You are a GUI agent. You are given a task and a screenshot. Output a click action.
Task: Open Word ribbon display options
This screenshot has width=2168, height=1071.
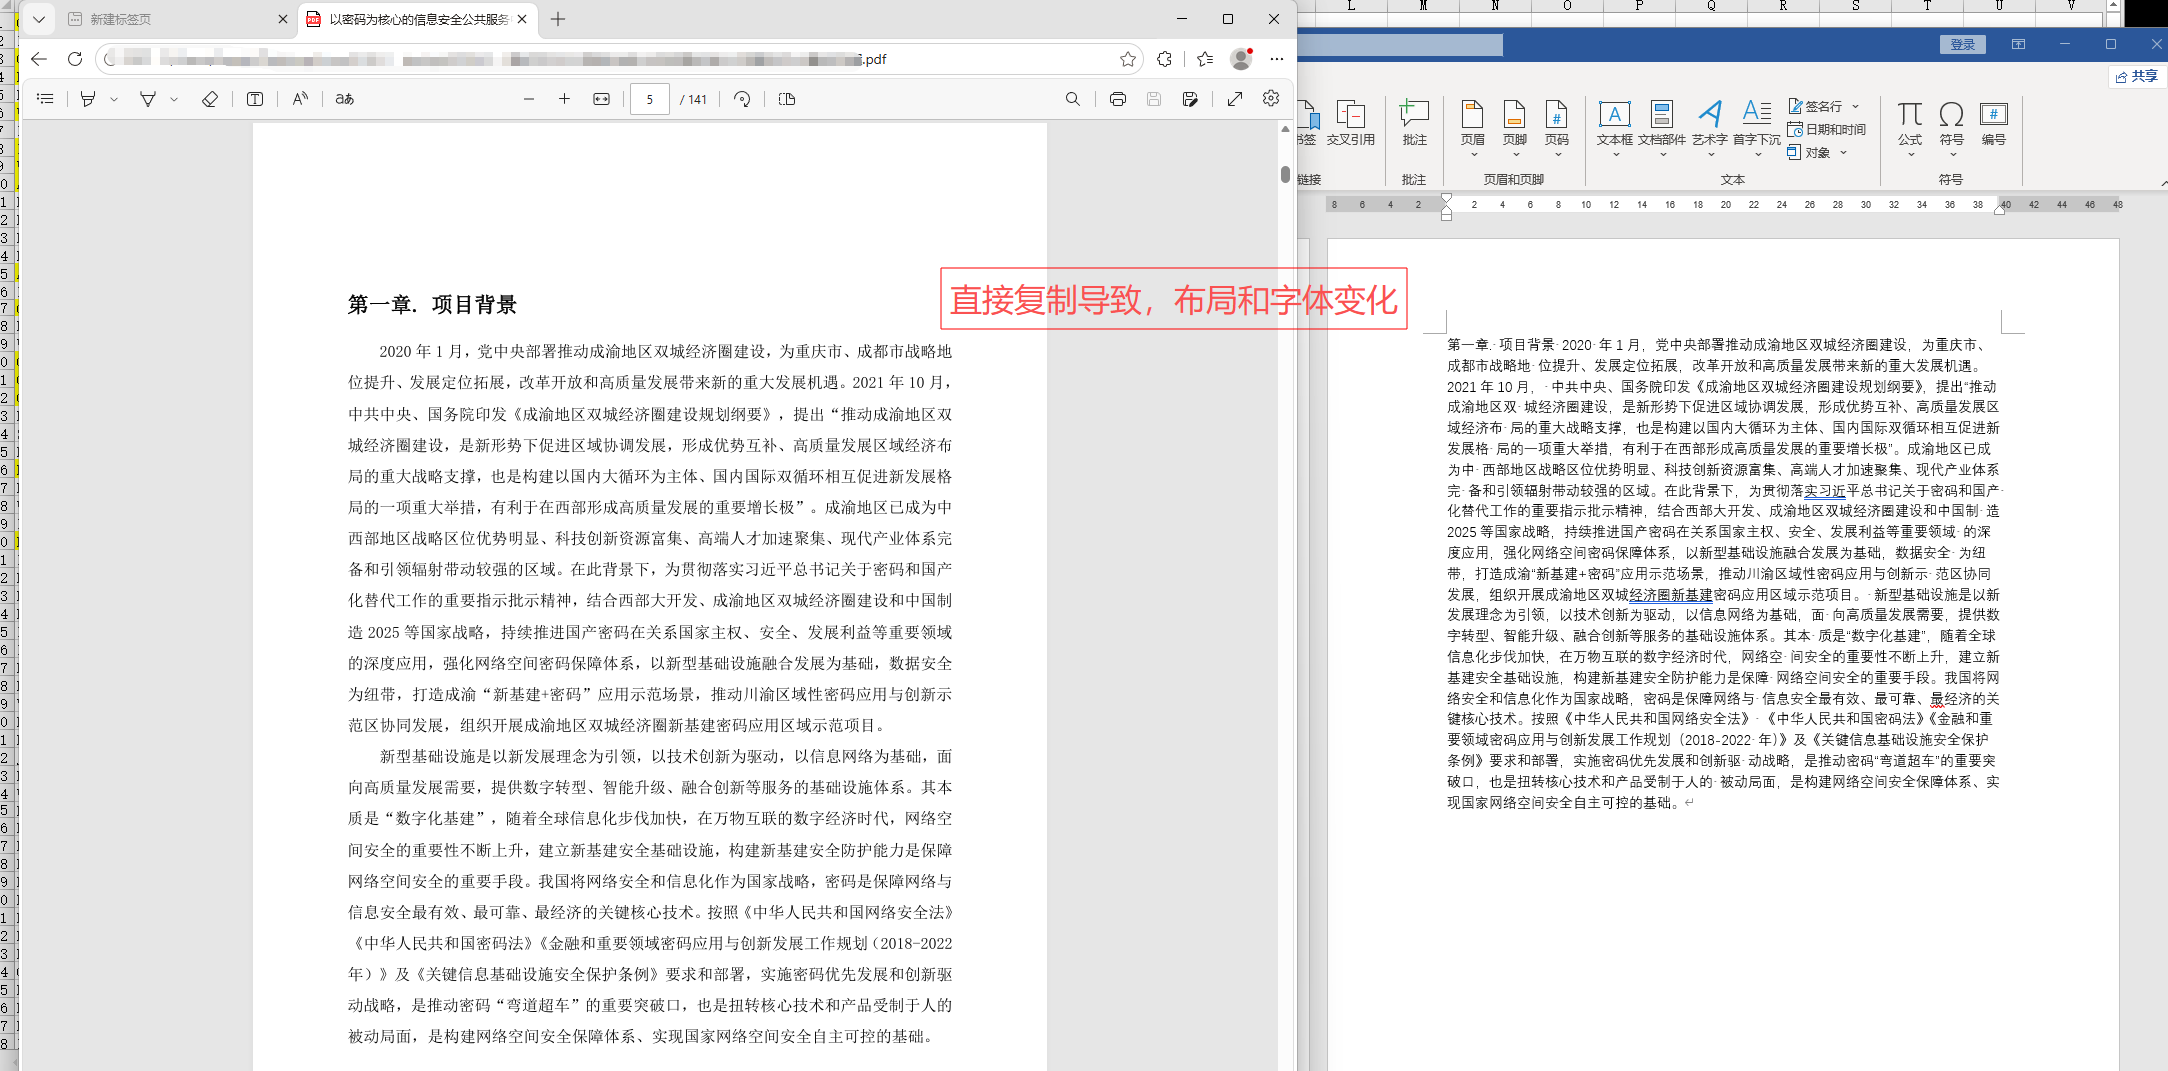point(2018,44)
